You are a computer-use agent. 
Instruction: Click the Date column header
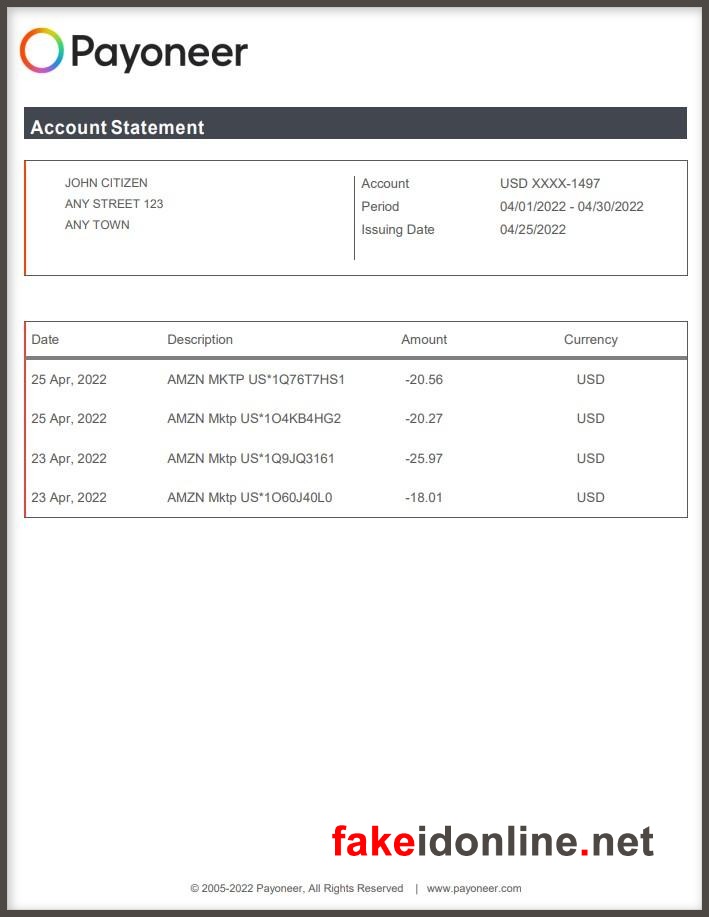(x=45, y=339)
